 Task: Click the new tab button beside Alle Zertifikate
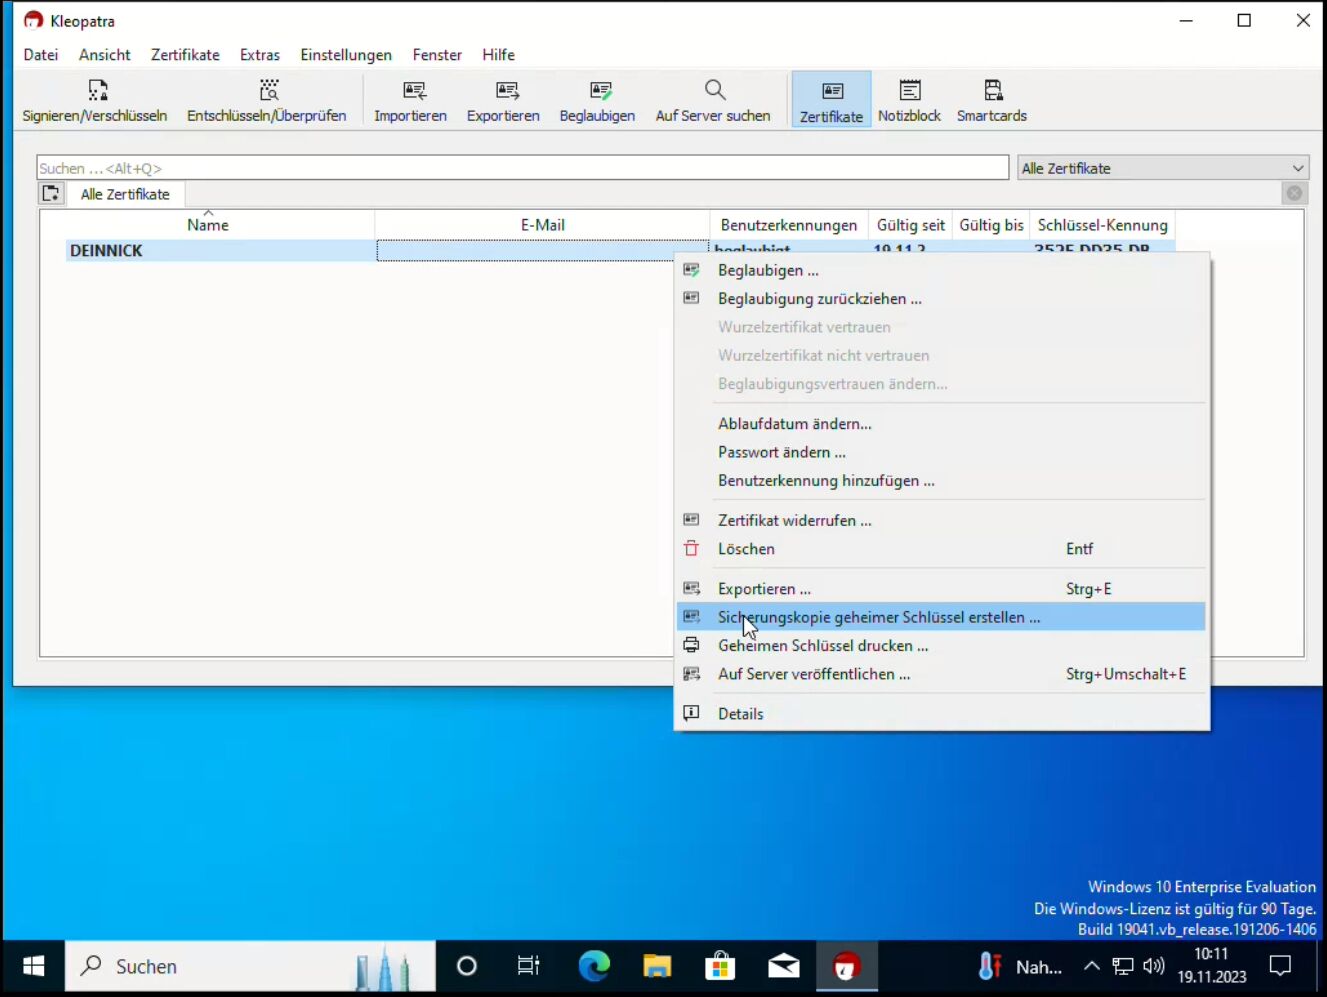[51, 194]
